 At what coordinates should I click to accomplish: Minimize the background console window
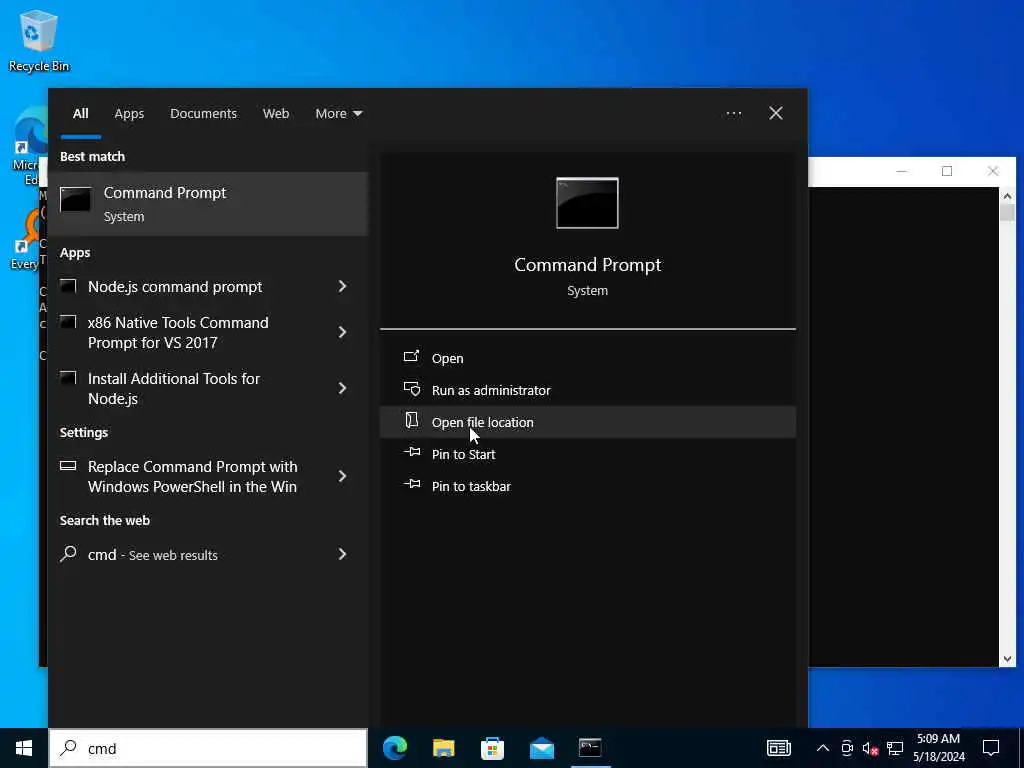901,171
